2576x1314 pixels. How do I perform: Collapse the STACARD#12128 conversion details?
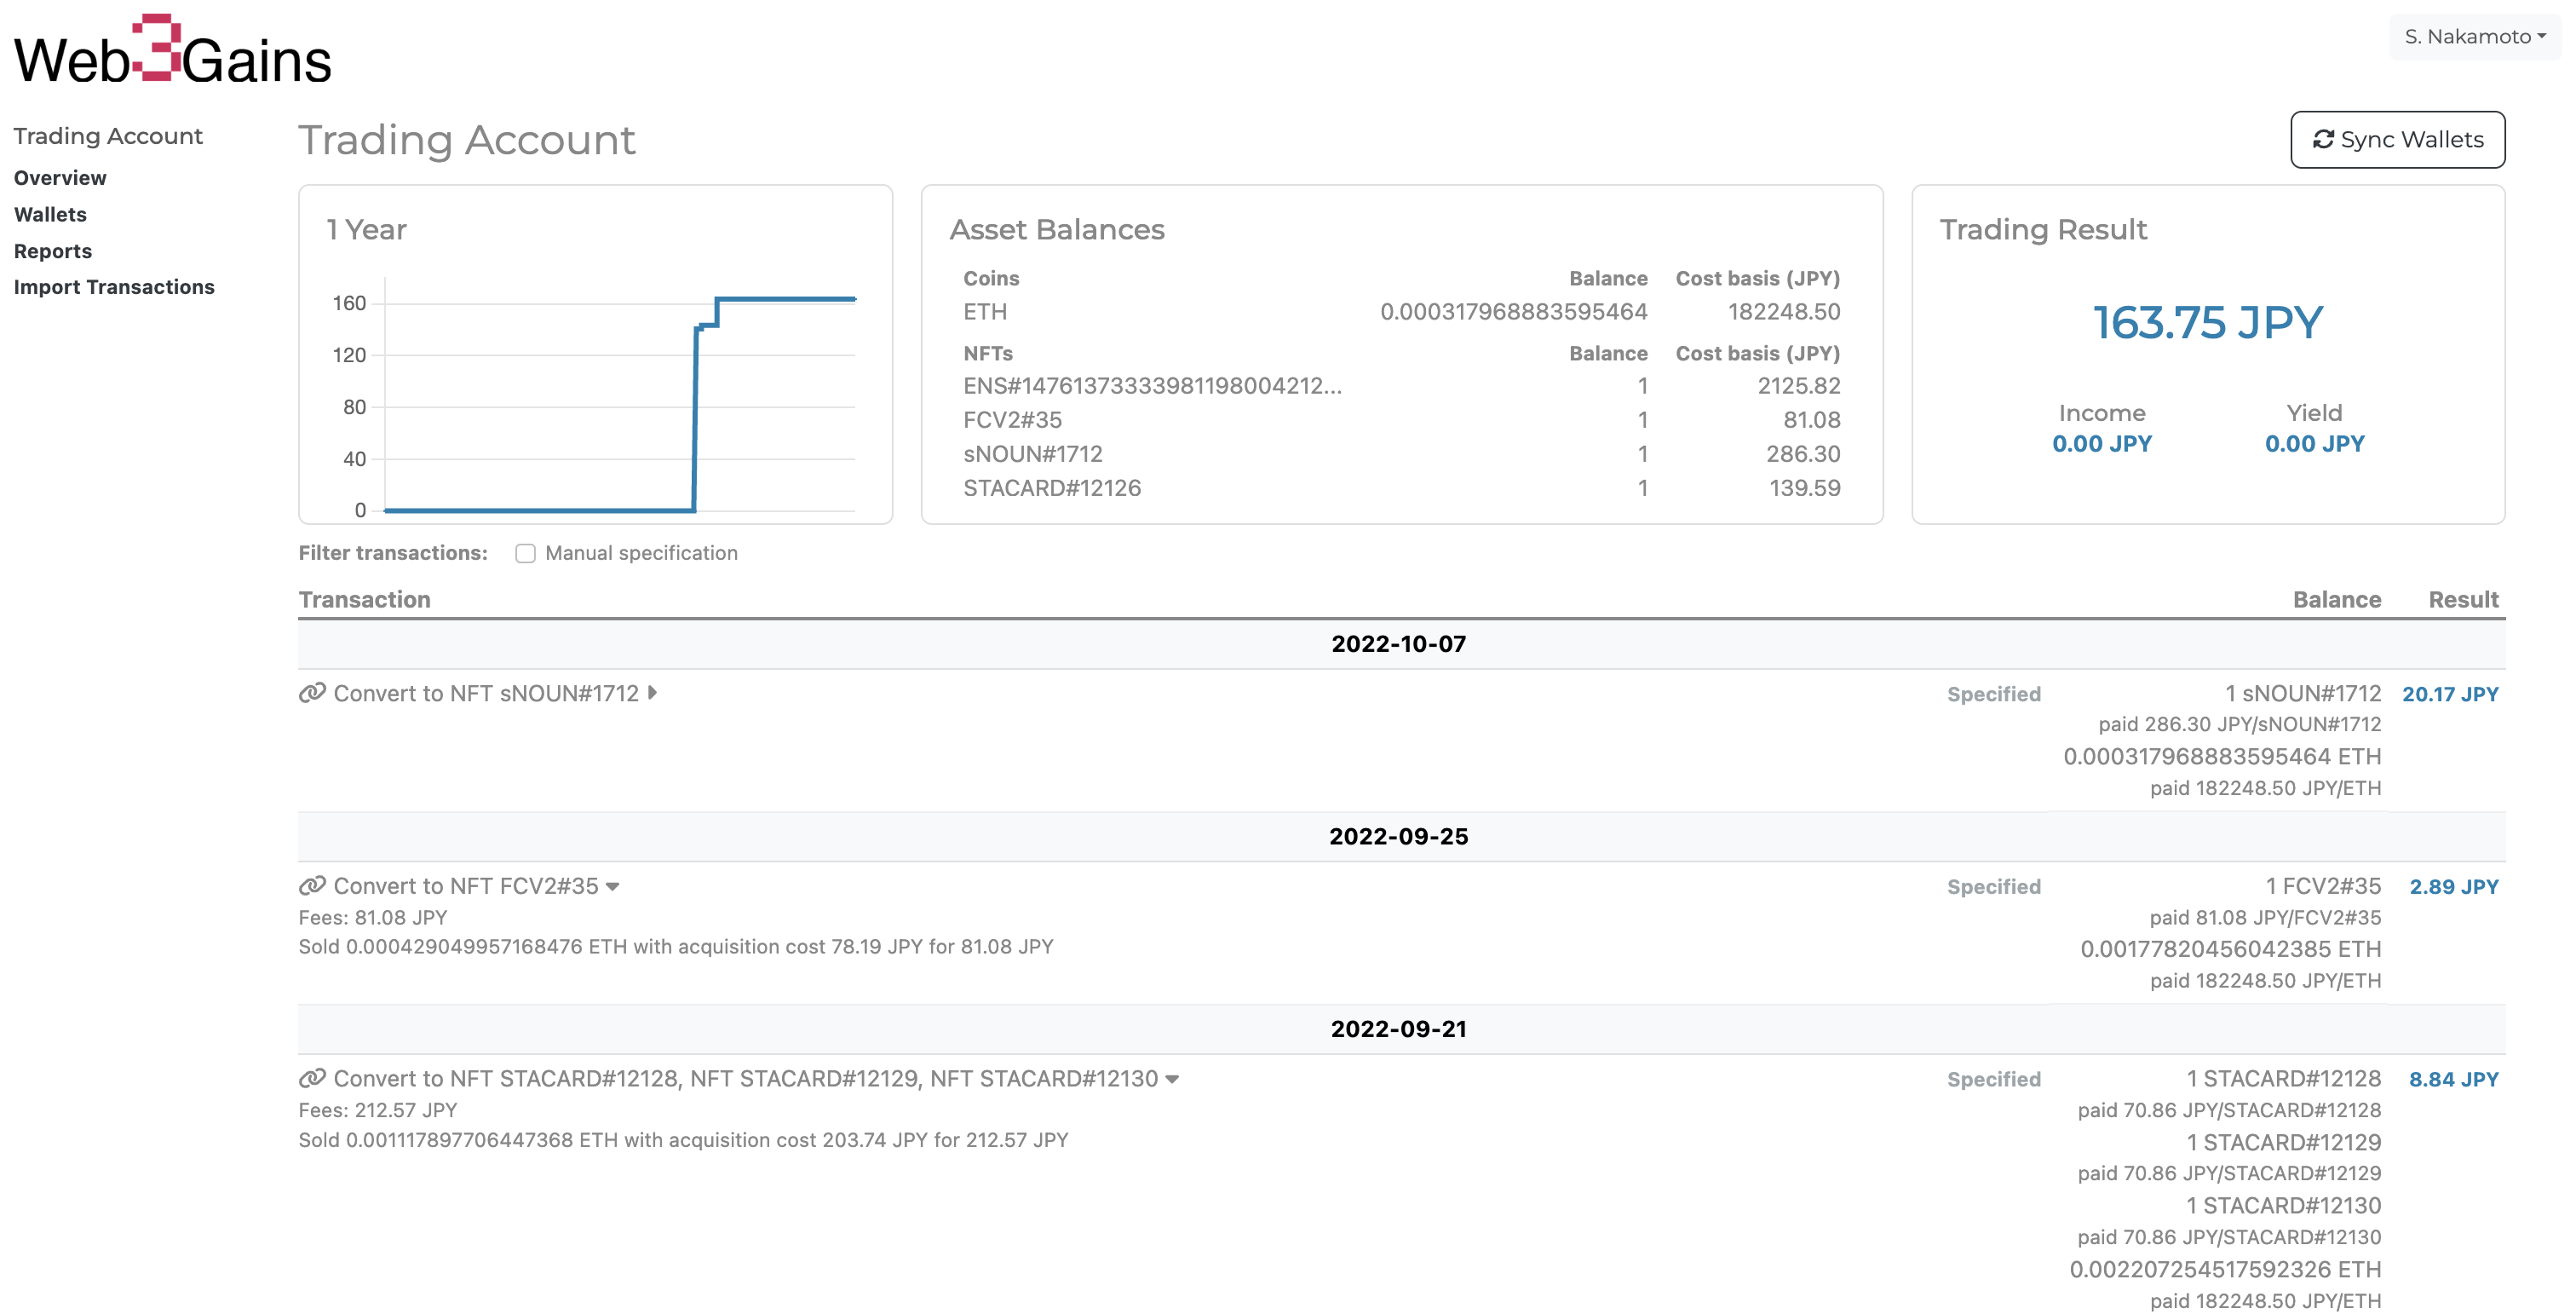[x=1172, y=1079]
